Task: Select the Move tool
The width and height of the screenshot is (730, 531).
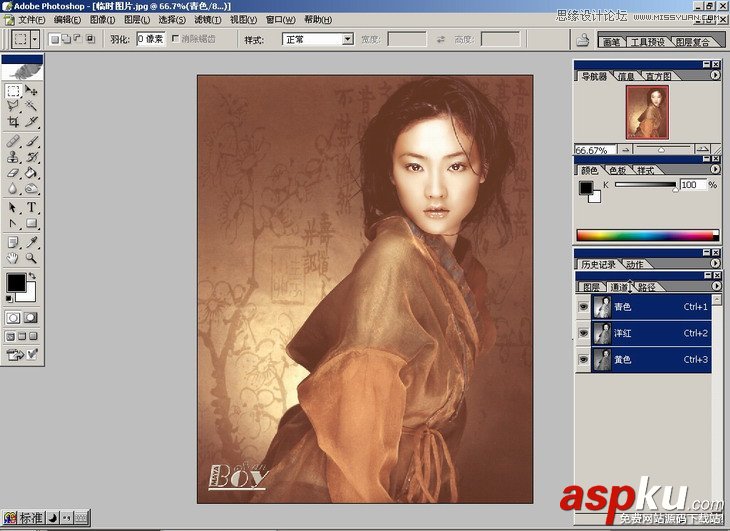Action: click(x=31, y=90)
